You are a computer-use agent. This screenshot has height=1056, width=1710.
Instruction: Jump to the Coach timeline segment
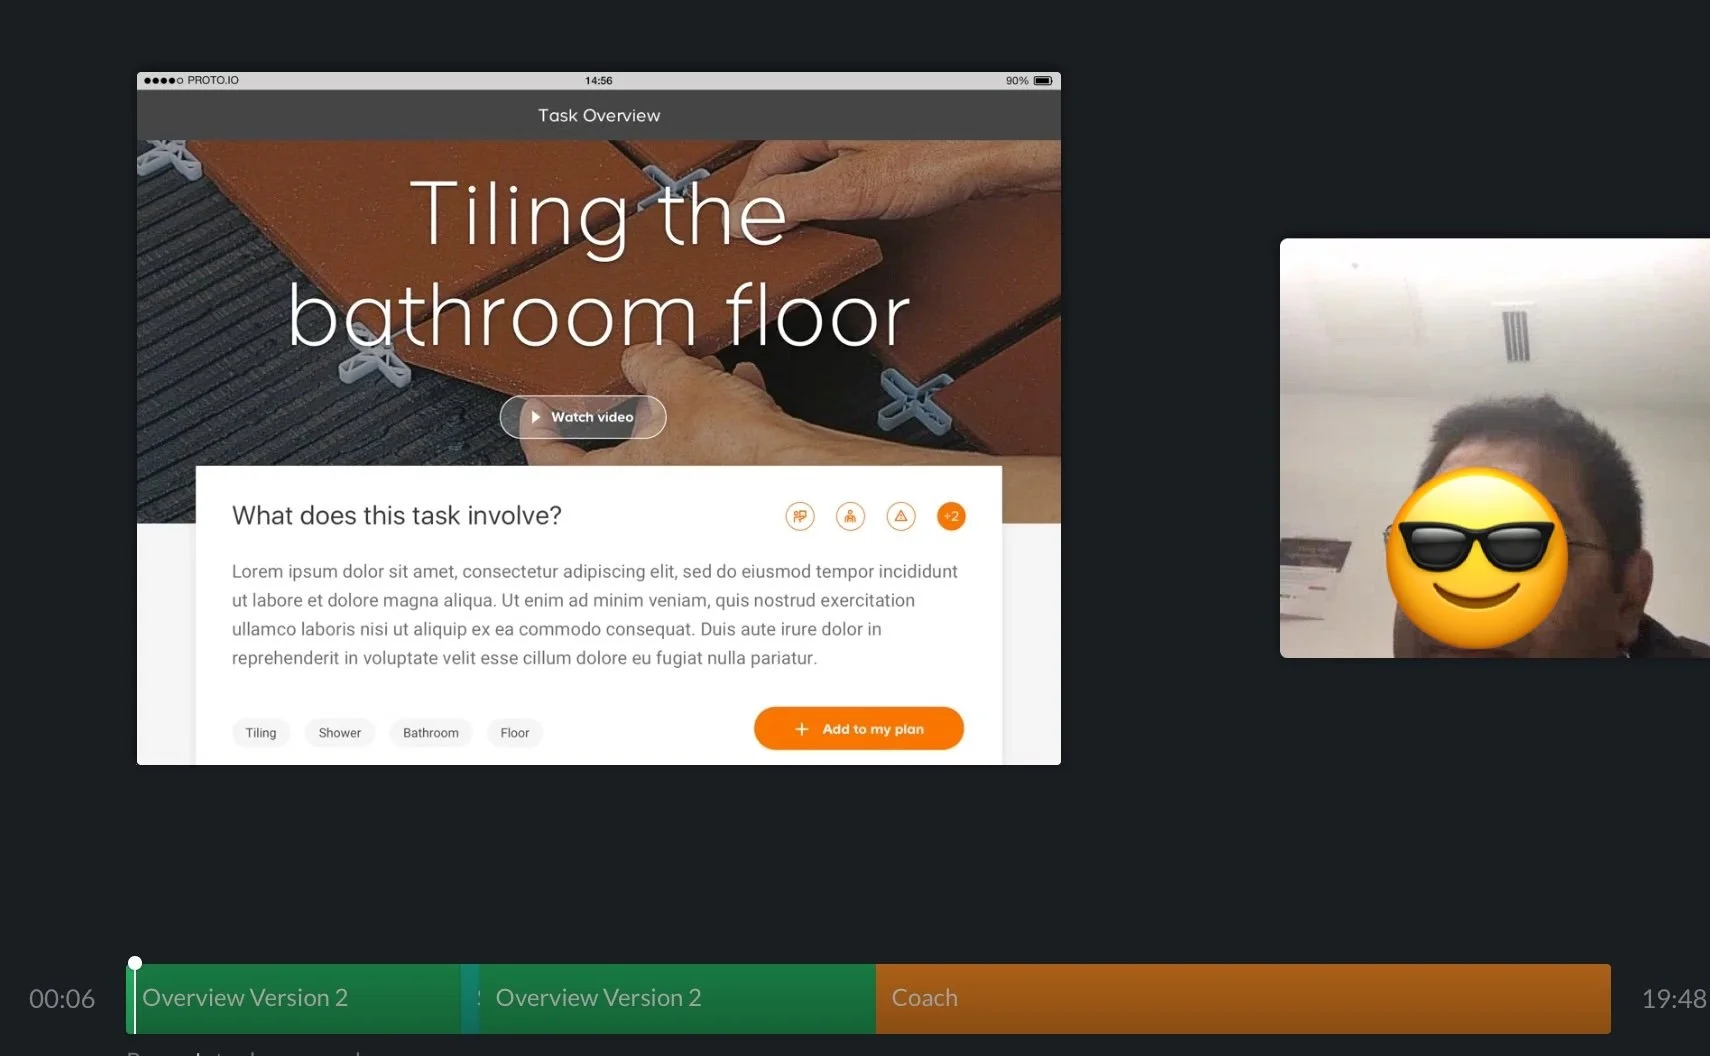[x=1243, y=998]
